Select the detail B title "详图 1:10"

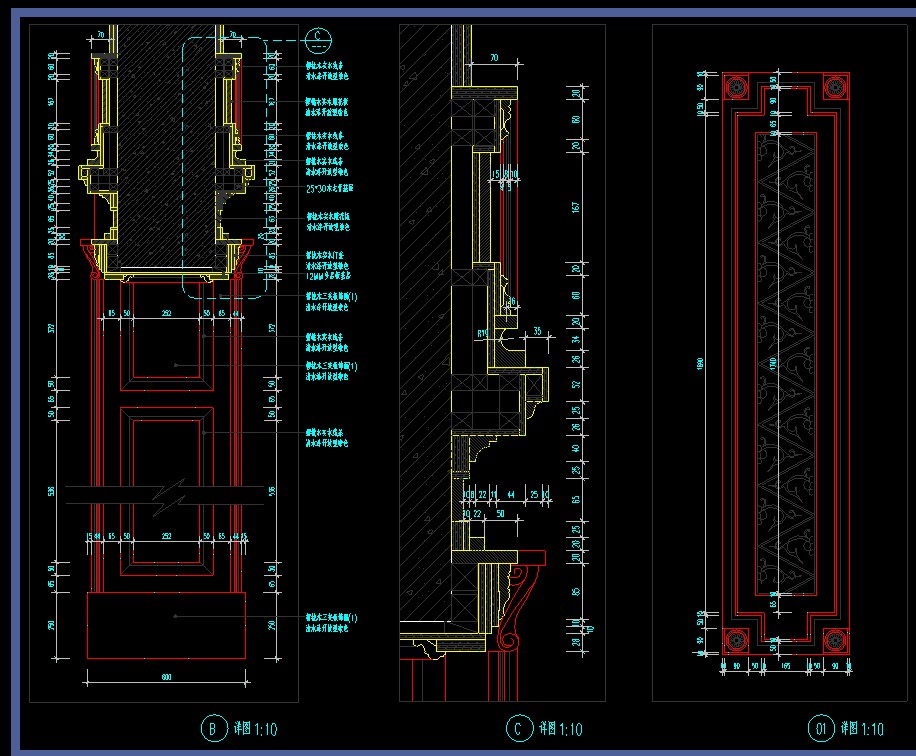(255, 729)
